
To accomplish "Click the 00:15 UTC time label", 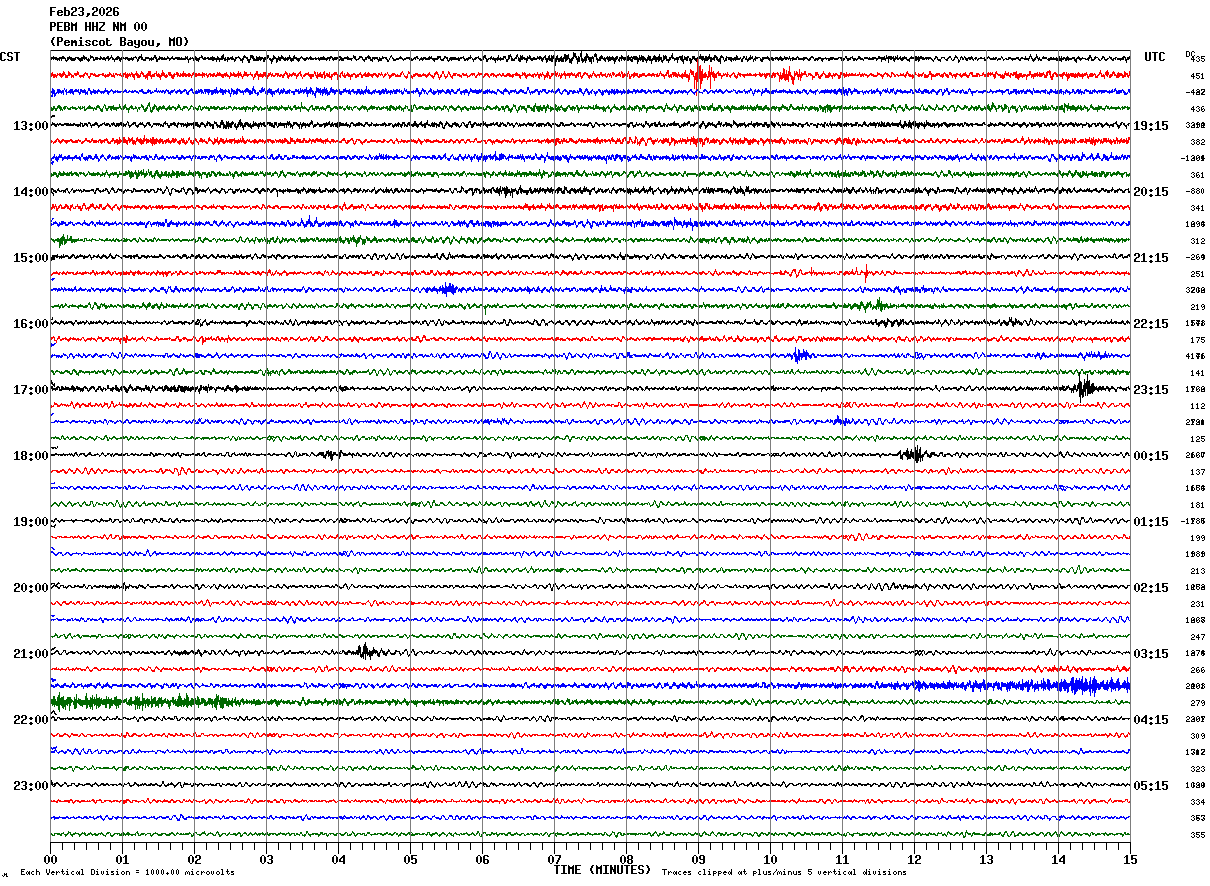I will tap(1151, 456).
